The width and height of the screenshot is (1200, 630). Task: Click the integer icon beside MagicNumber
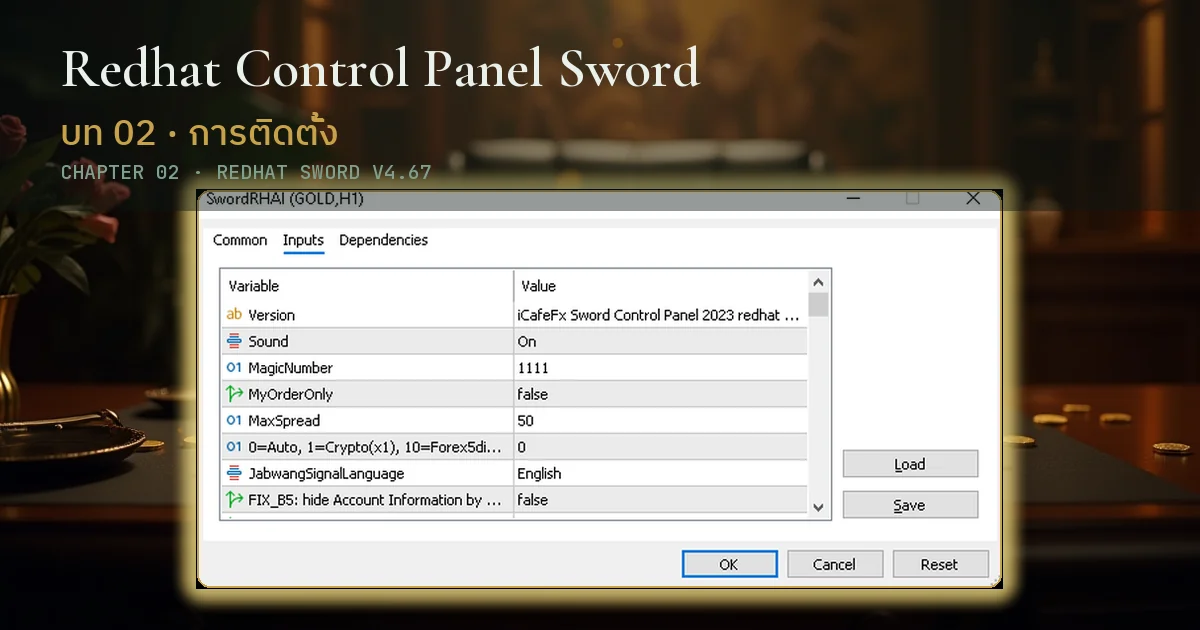click(234, 368)
